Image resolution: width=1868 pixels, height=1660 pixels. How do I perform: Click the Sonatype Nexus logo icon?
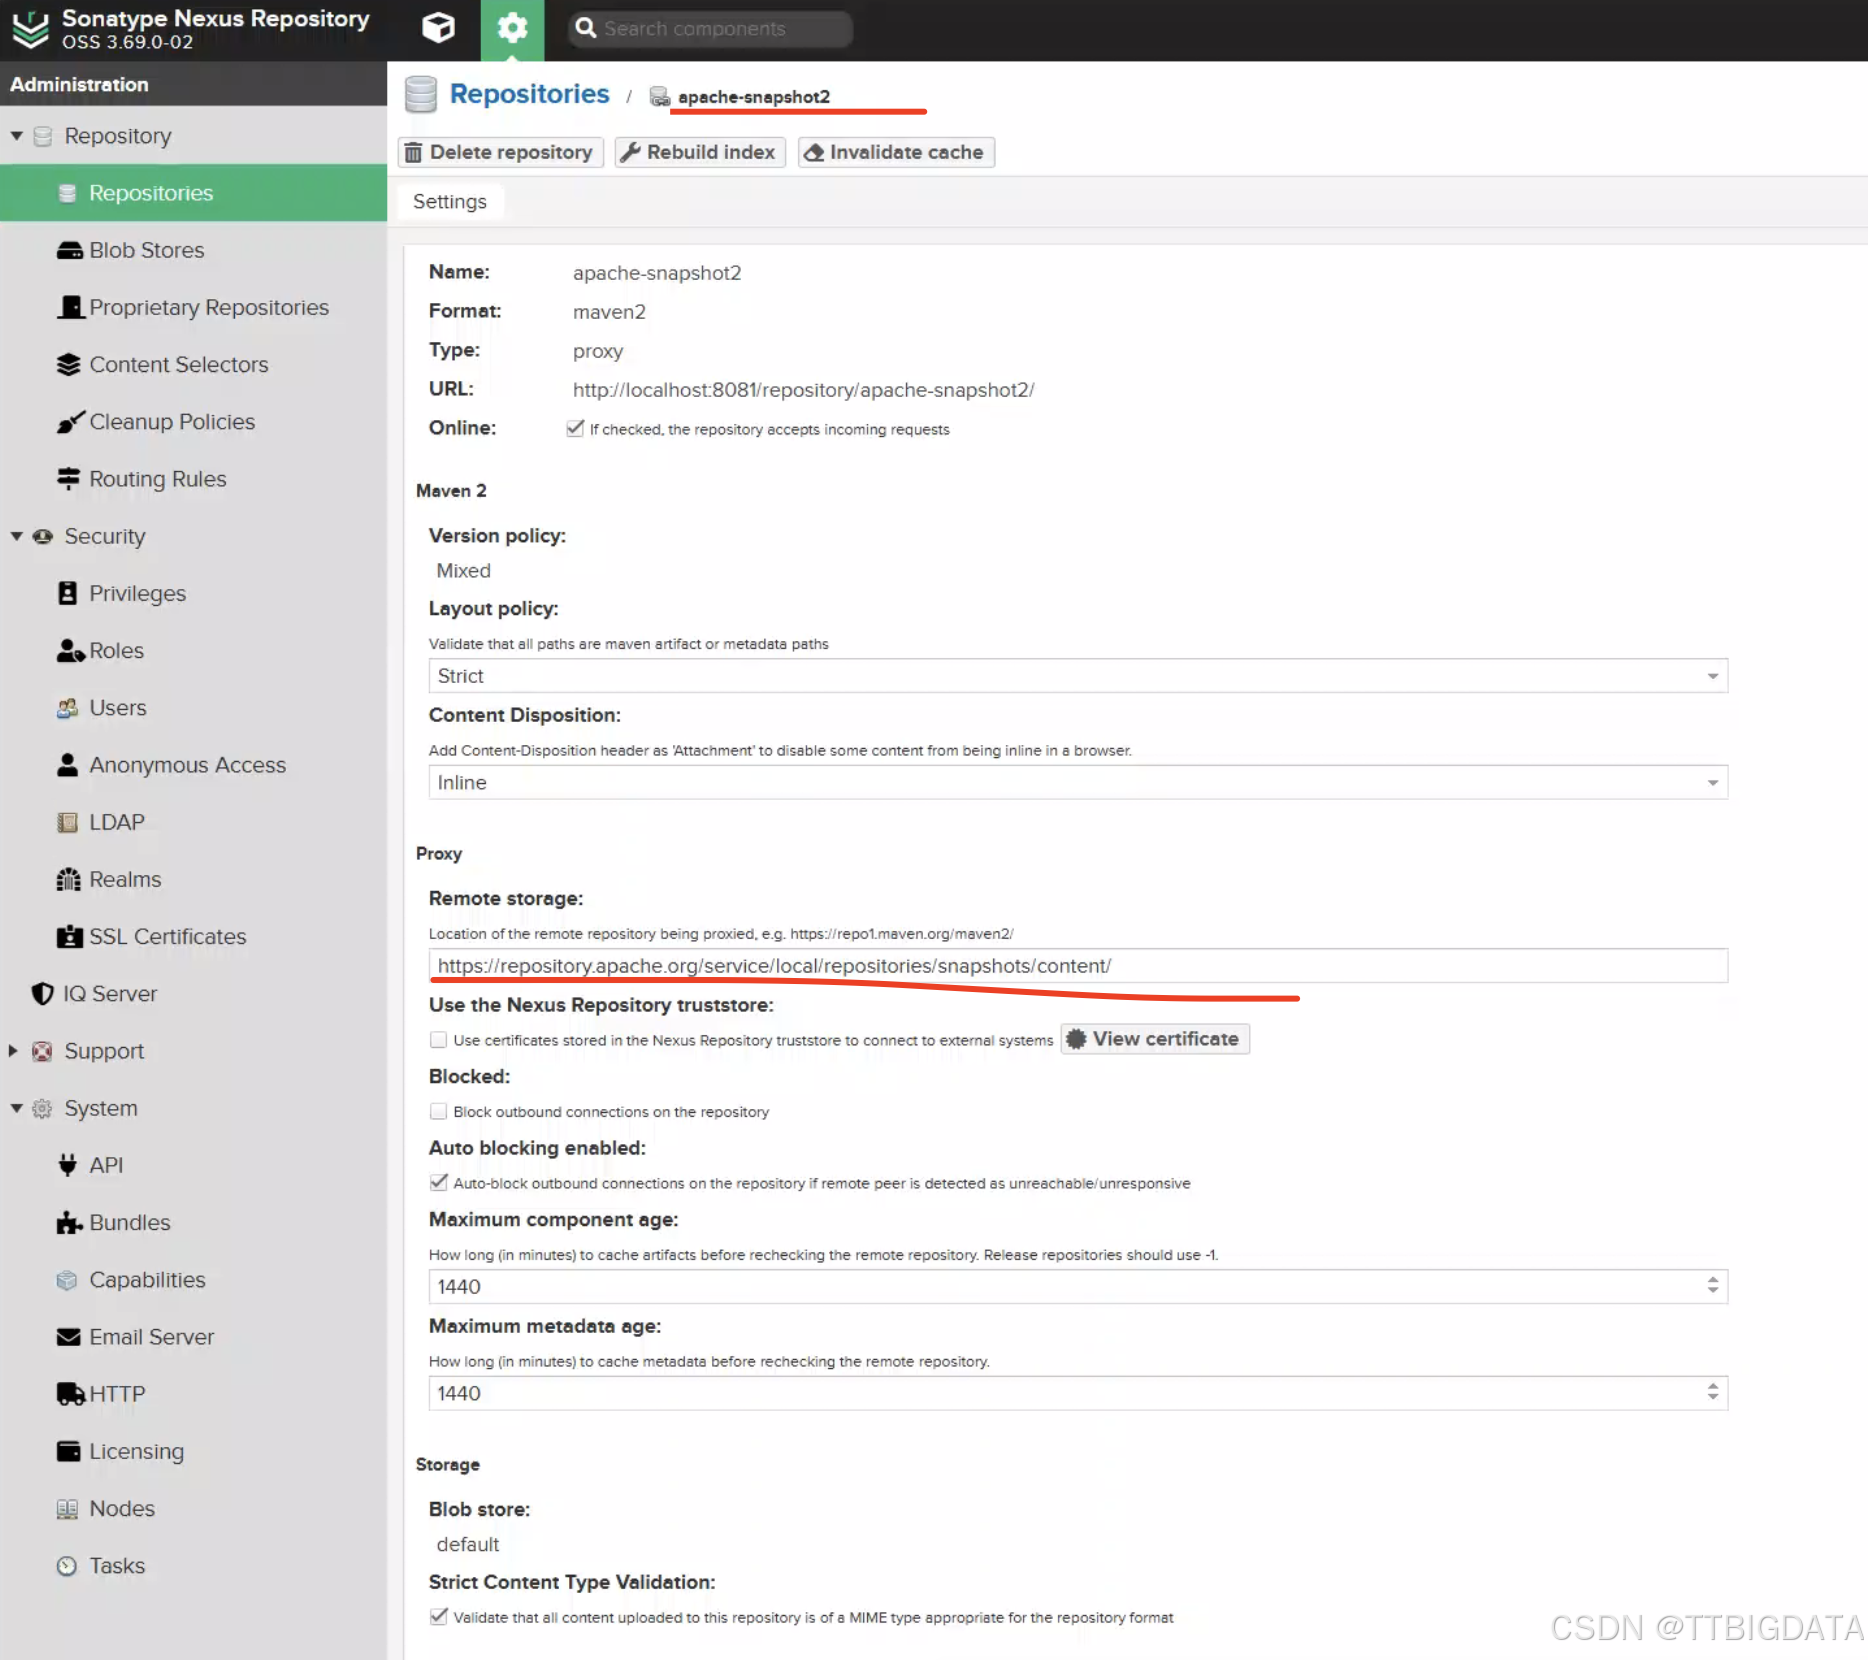pos(30,29)
